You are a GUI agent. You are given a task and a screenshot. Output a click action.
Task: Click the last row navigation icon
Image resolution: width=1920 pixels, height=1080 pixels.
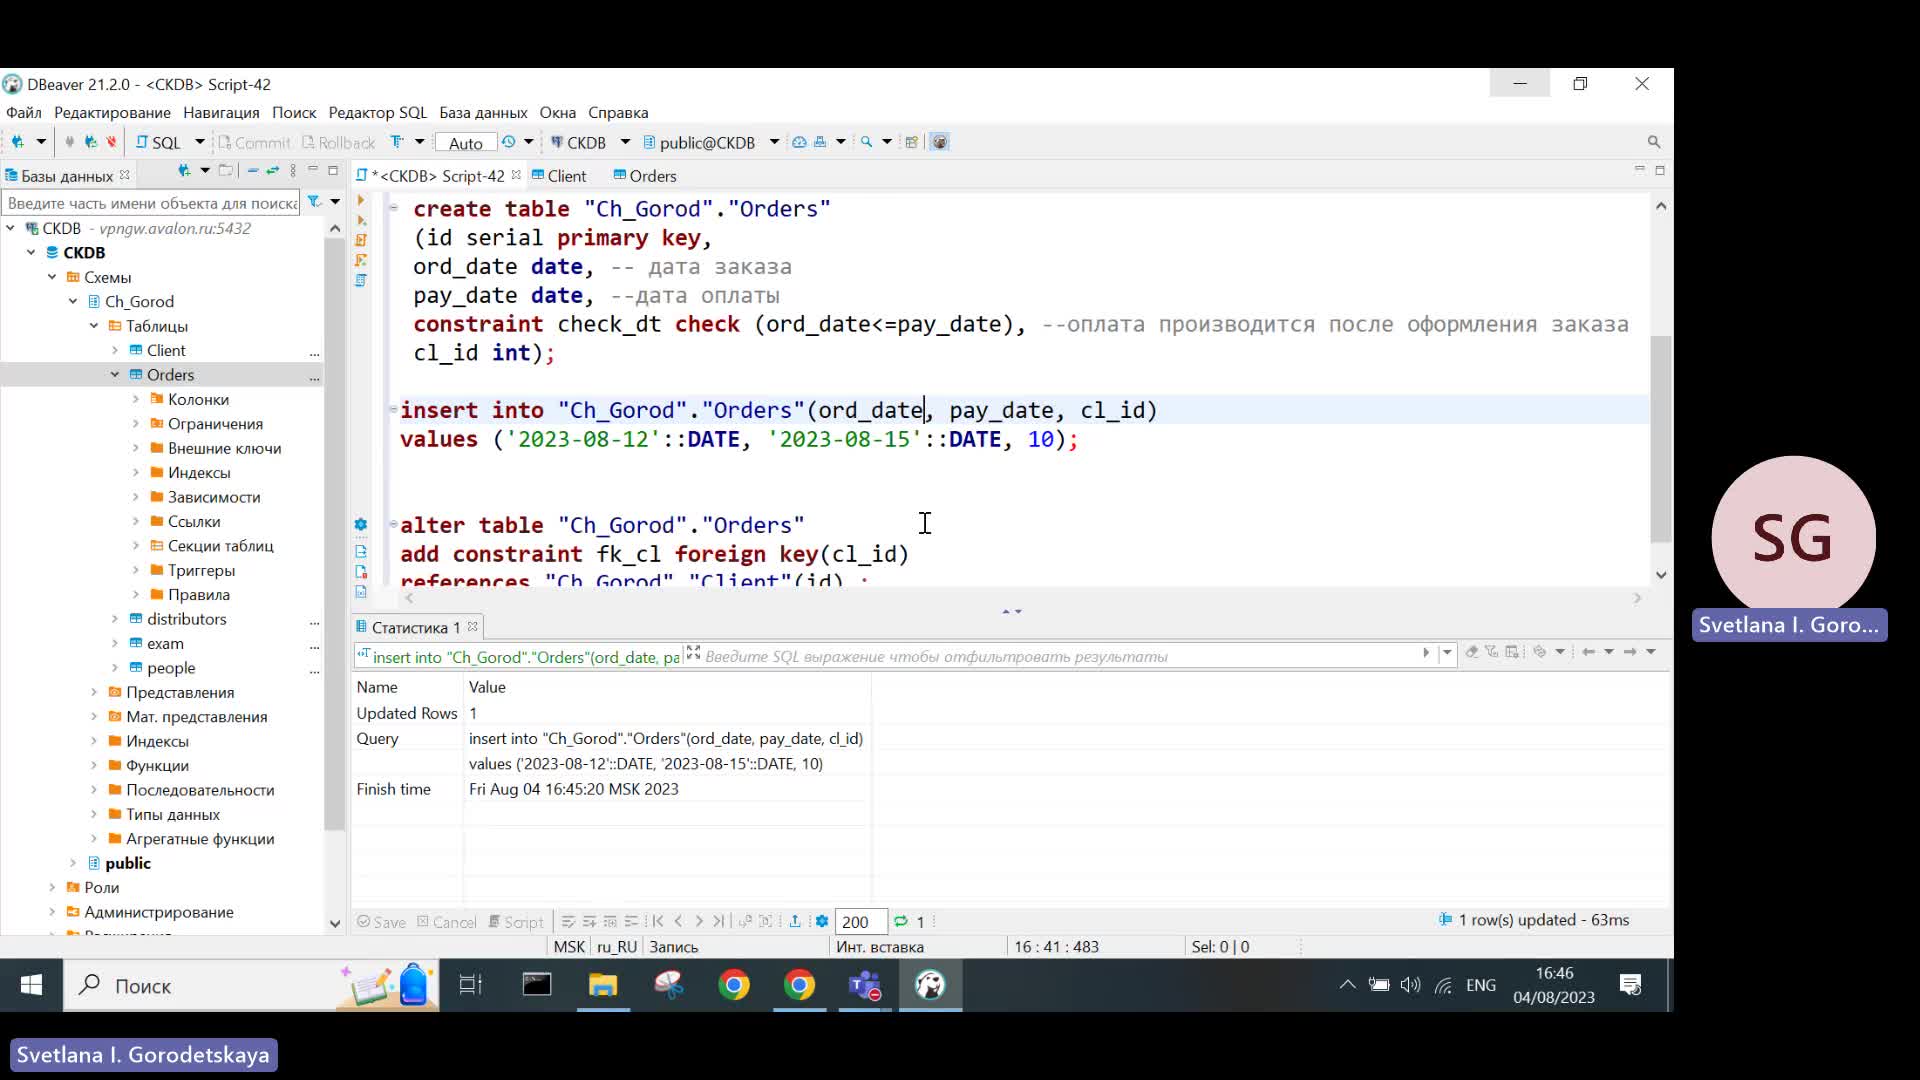coord(719,921)
